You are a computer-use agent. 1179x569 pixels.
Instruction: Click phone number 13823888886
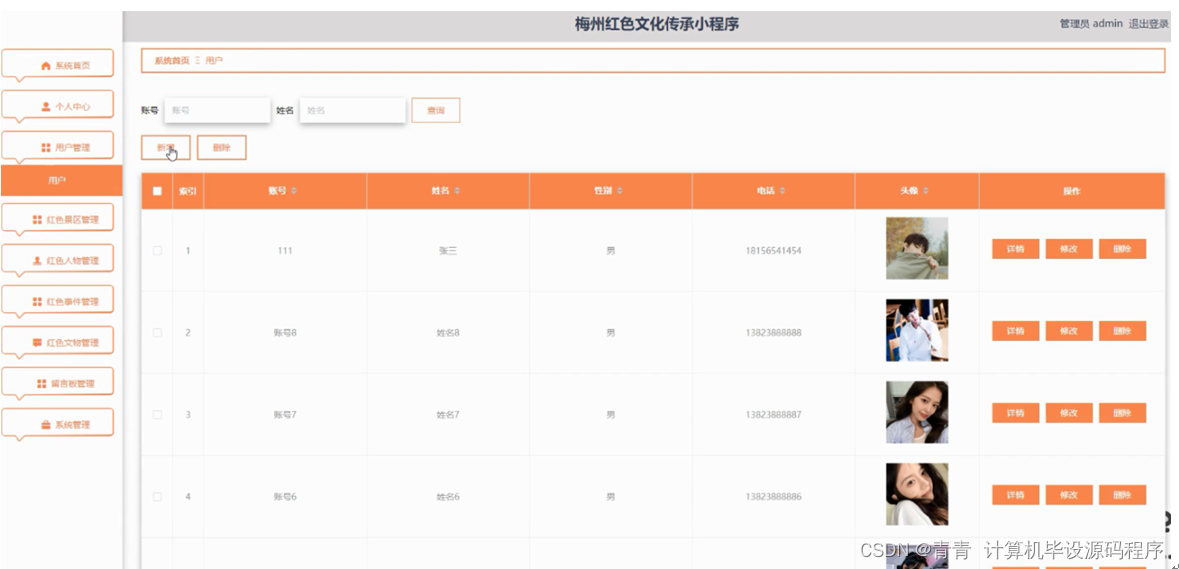[x=773, y=496]
